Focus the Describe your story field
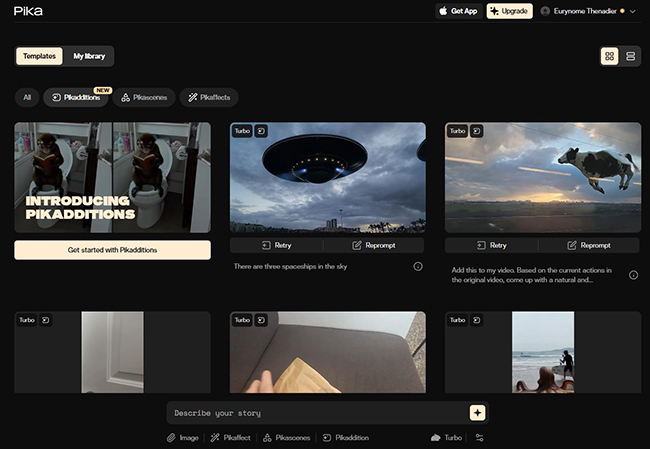This screenshot has width=650, height=449. tap(315, 413)
